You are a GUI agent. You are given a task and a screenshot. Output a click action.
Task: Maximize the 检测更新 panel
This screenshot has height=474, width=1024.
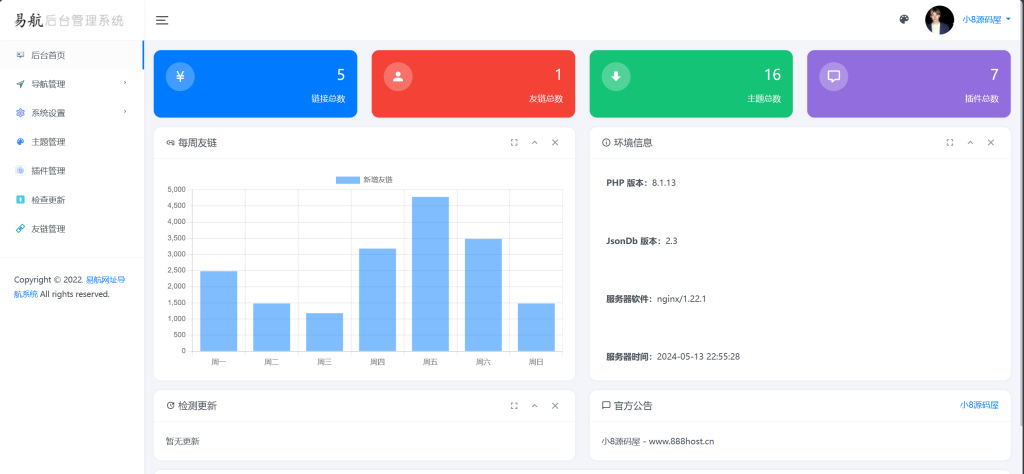[x=514, y=406]
